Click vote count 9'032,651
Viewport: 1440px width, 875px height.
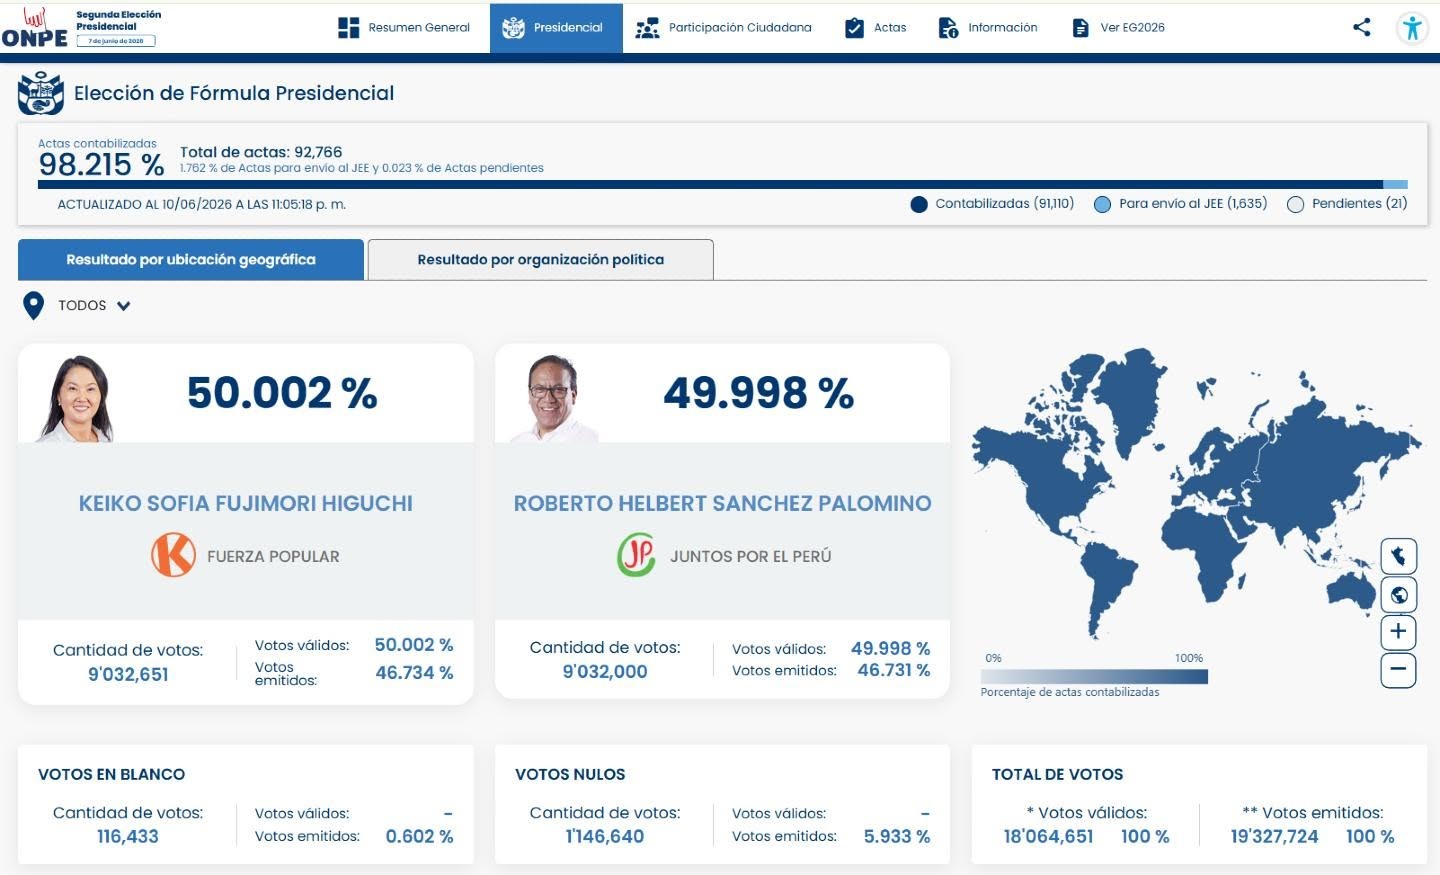pos(128,675)
